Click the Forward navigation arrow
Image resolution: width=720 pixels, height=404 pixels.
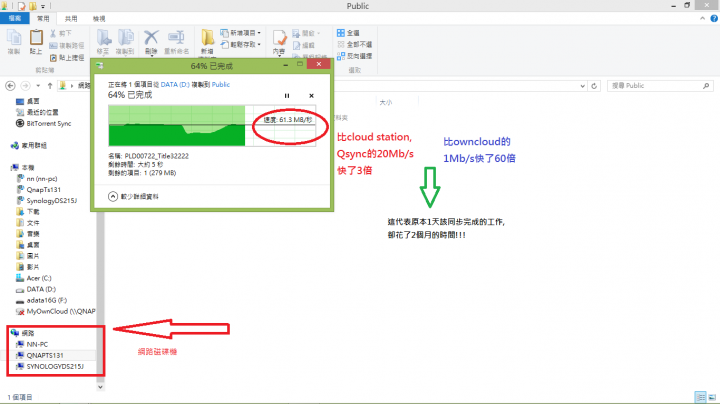26,86
